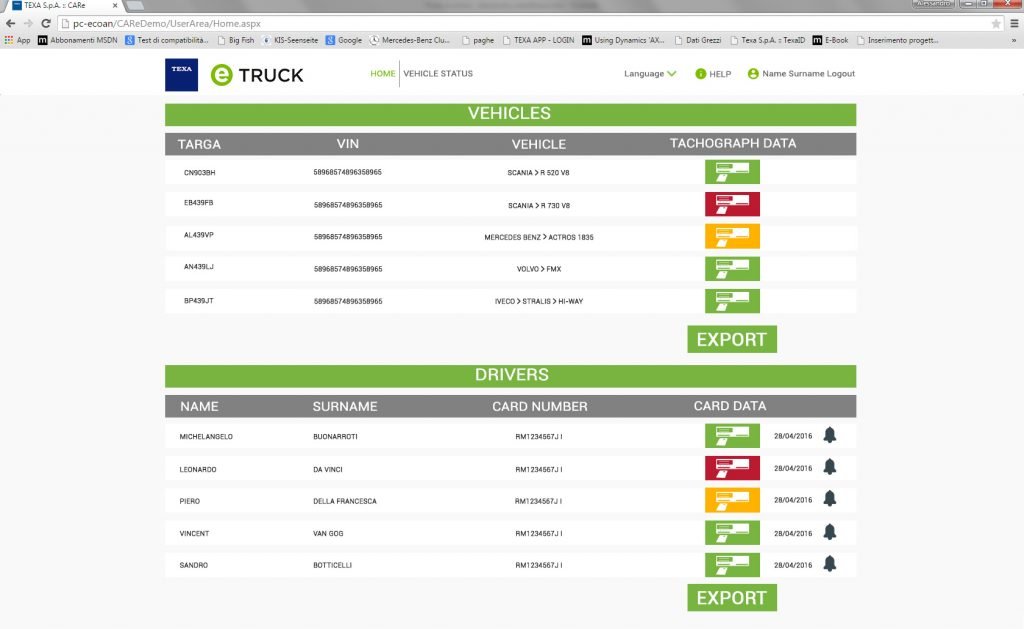The image size is (1024, 629).
Task: Click the red card data icon for Leonardo
Action: point(732,468)
